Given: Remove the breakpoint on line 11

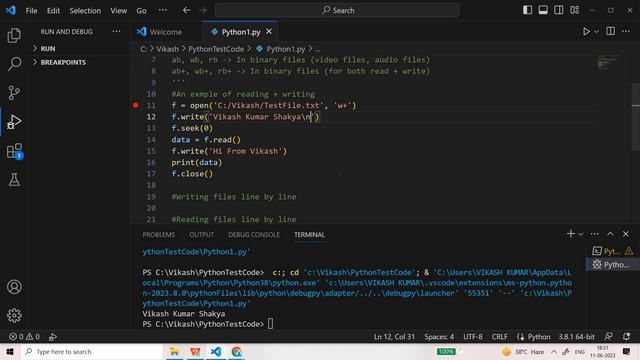Looking at the screenshot, I should click(x=136, y=105).
